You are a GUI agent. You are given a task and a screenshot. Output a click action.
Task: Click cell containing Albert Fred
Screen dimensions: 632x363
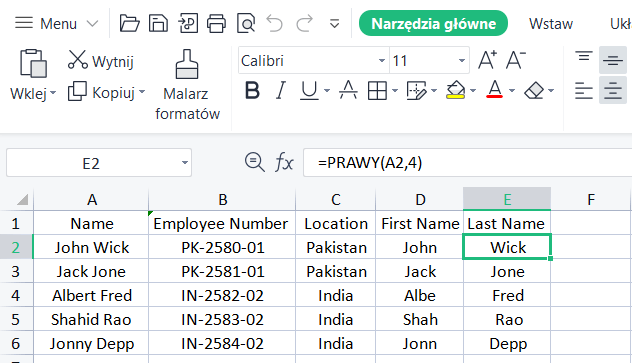(x=91, y=295)
